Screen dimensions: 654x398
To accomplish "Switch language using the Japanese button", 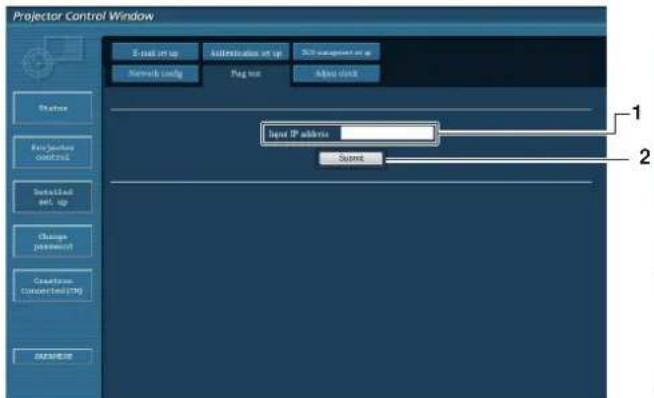I will click(53, 357).
